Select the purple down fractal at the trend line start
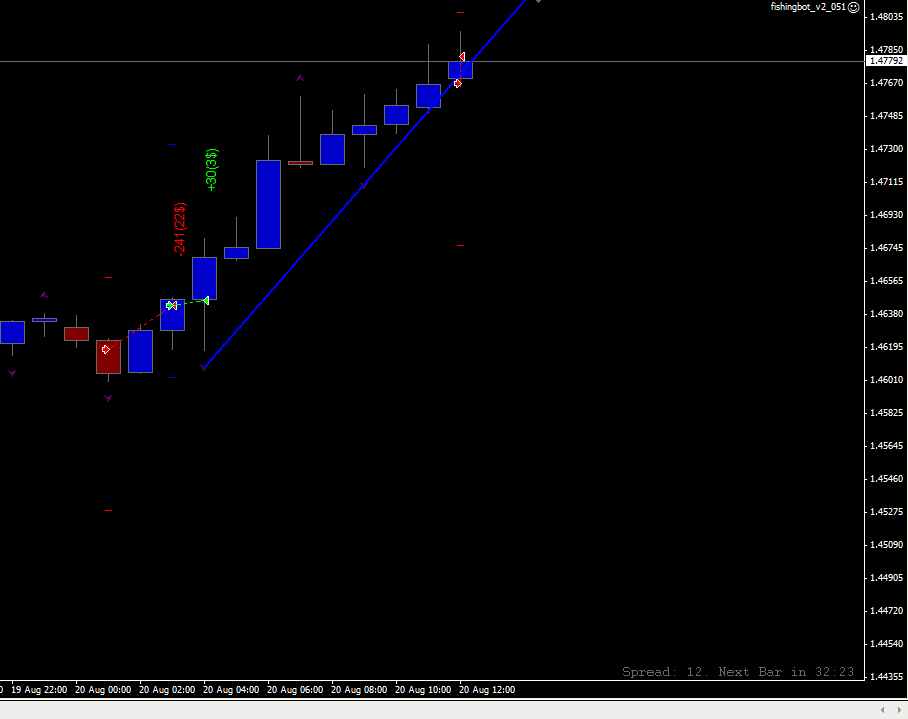This screenshot has width=908, height=719. tap(203, 367)
